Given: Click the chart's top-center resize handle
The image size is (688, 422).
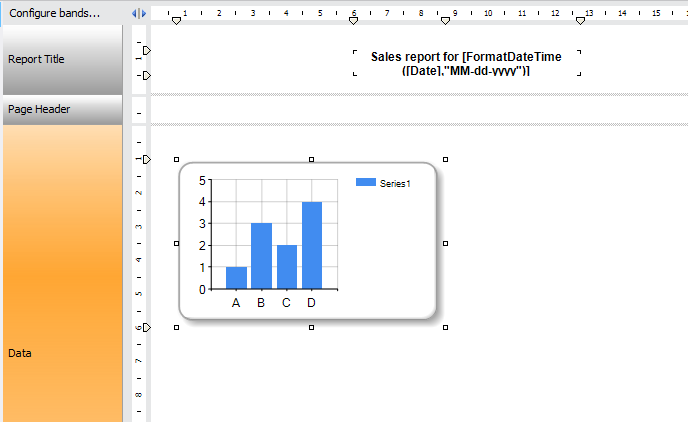Looking at the screenshot, I should (x=312, y=160).
